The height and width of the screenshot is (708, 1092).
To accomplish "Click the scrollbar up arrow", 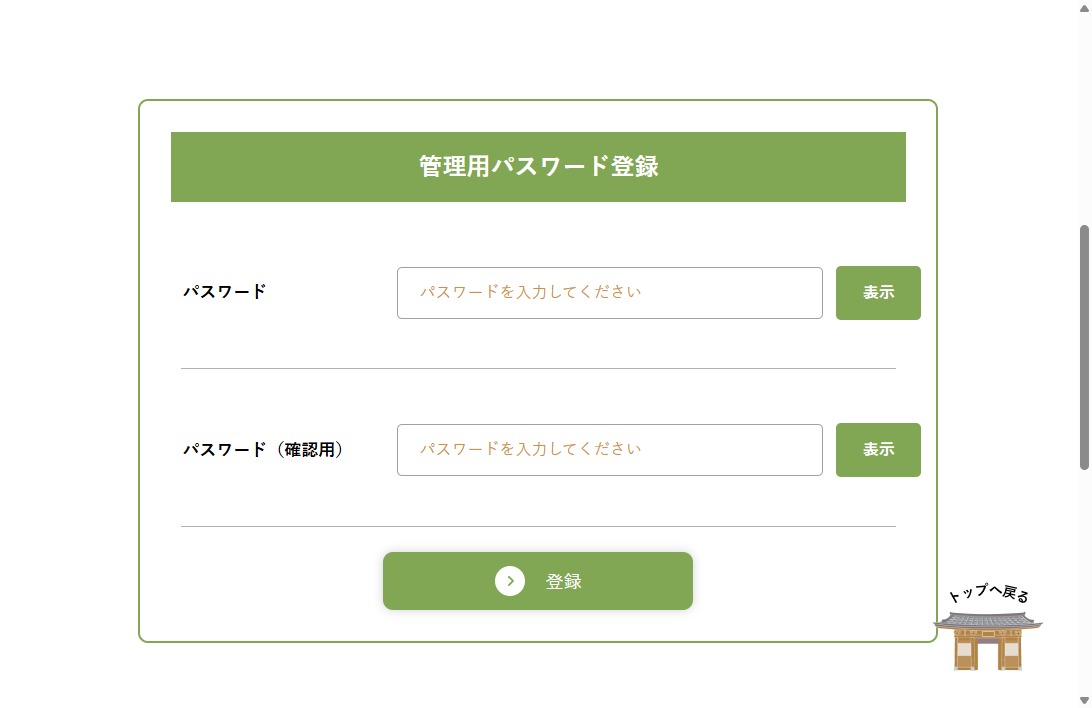I will click(1084, 7).
